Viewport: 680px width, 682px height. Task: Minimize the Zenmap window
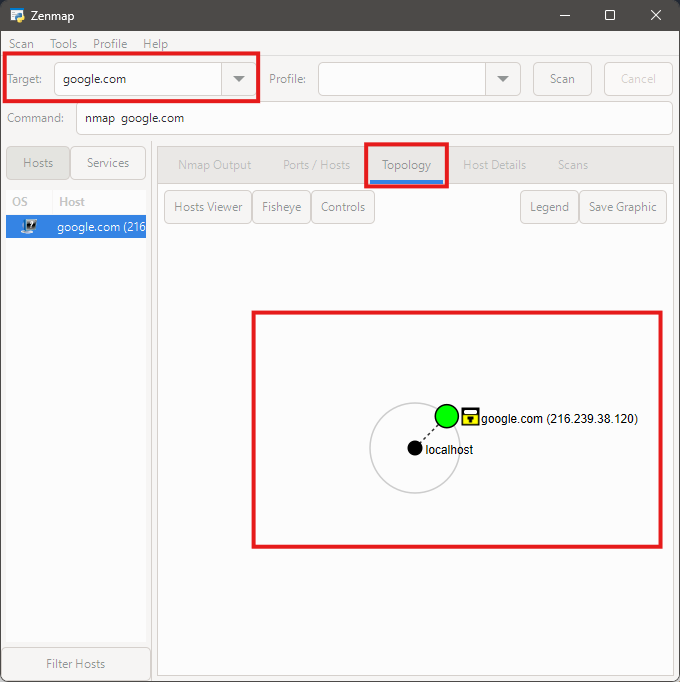[565, 16]
